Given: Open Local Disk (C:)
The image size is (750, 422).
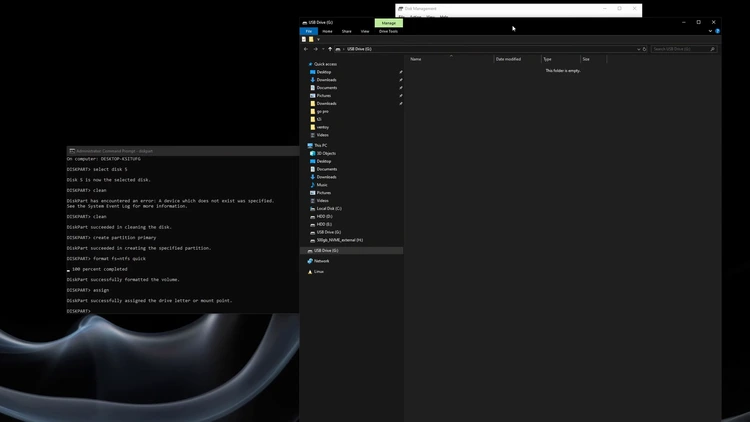Looking at the screenshot, I should [x=329, y=209].
